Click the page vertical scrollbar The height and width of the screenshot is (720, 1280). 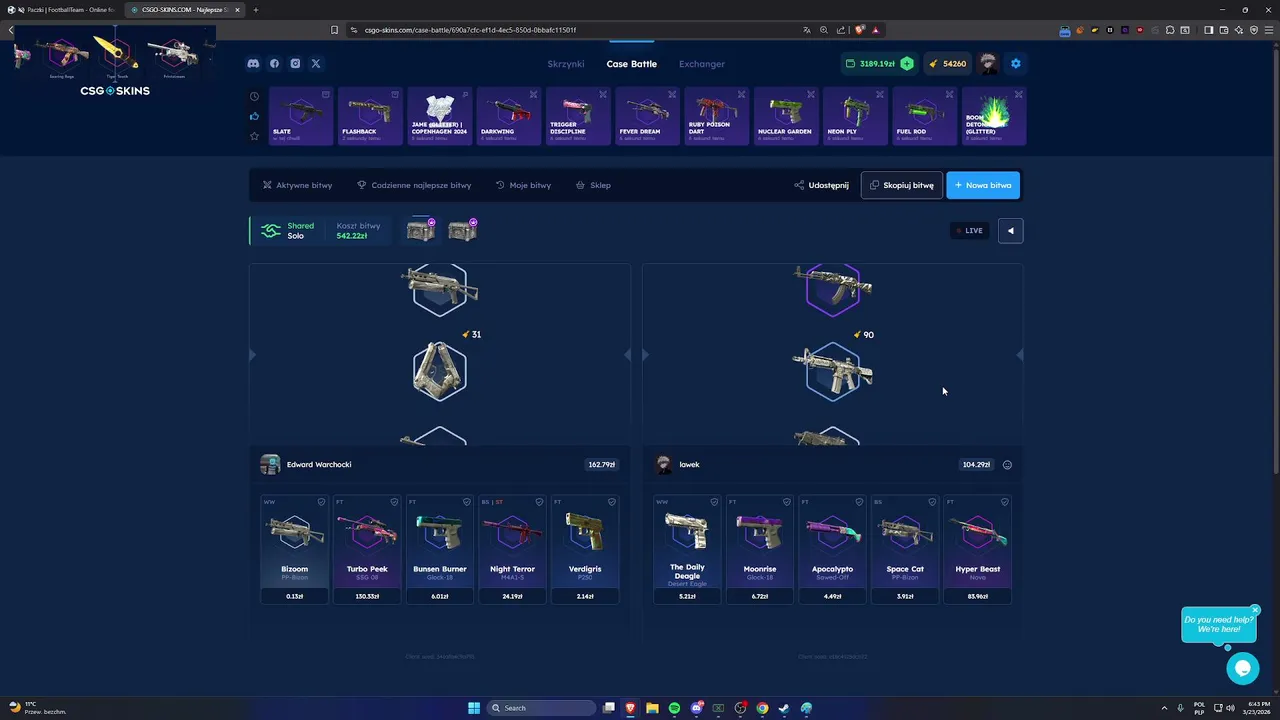[1275, 260]
